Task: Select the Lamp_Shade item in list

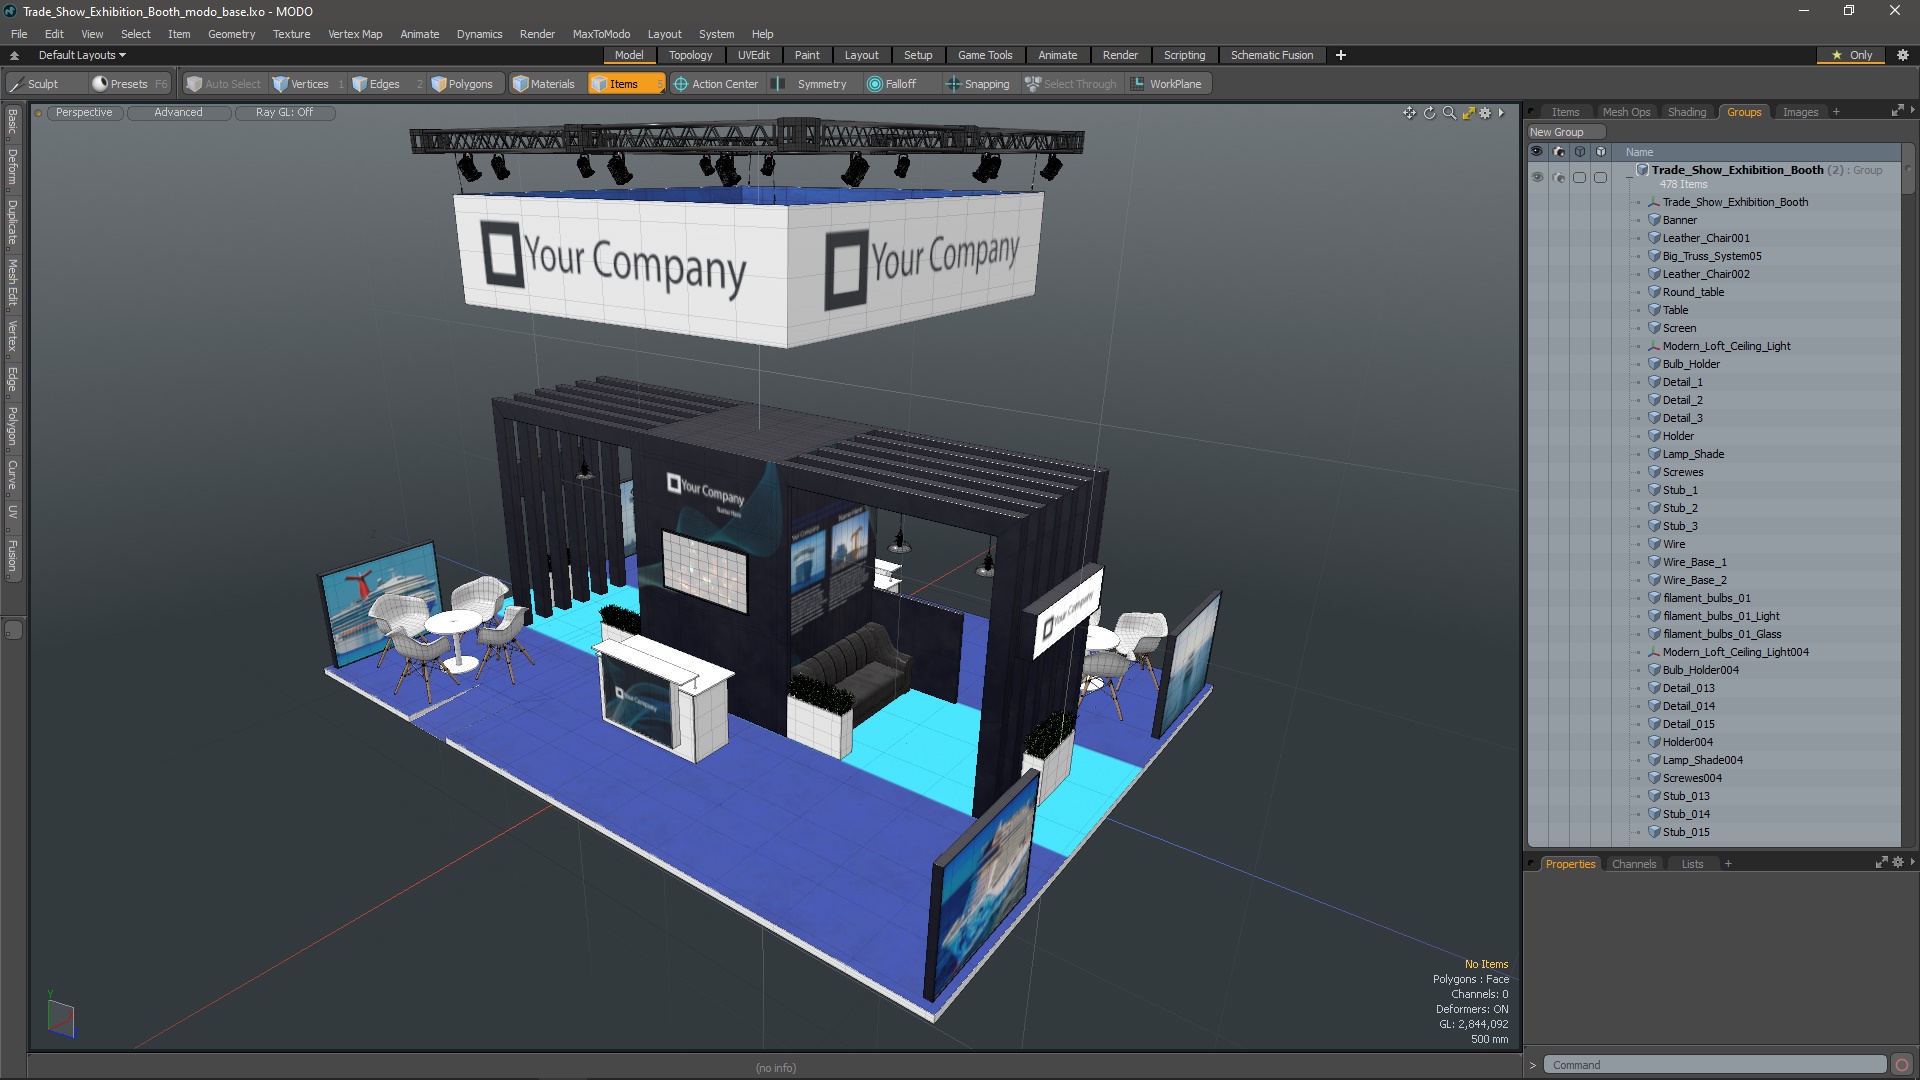Action: pos(1692,454)
